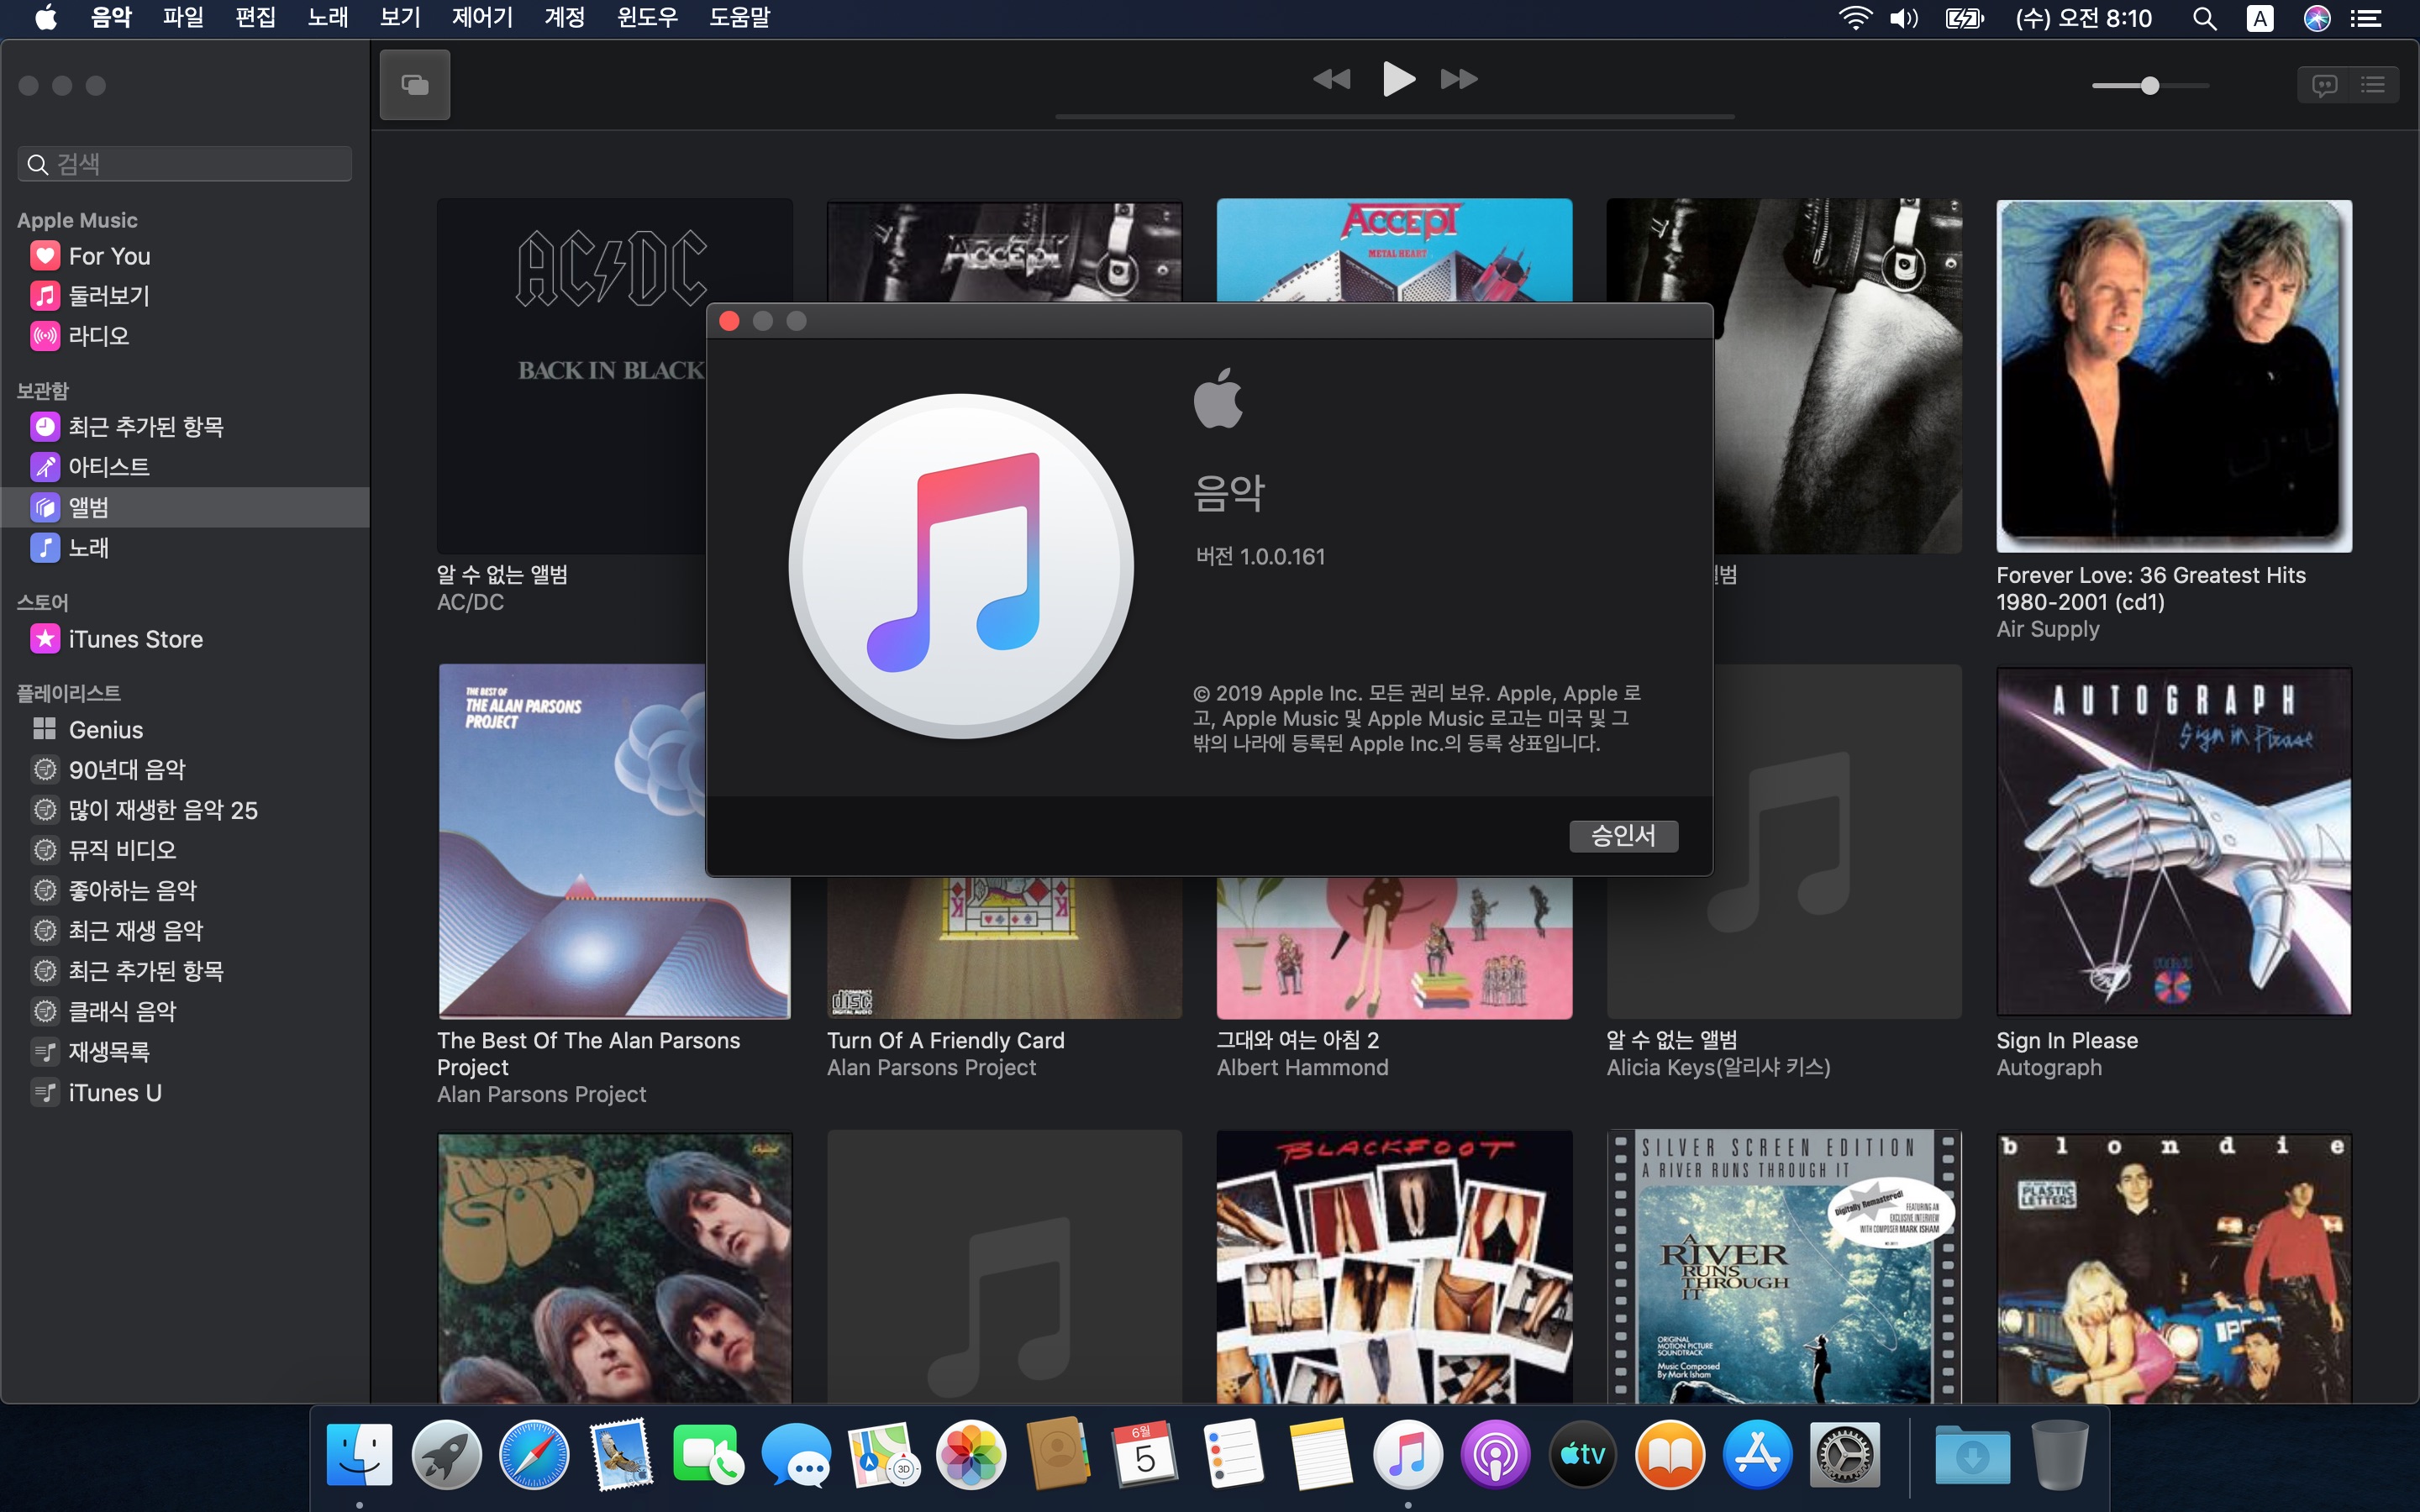
Task: Open the Genius playlist
Action: click(185, 730)
